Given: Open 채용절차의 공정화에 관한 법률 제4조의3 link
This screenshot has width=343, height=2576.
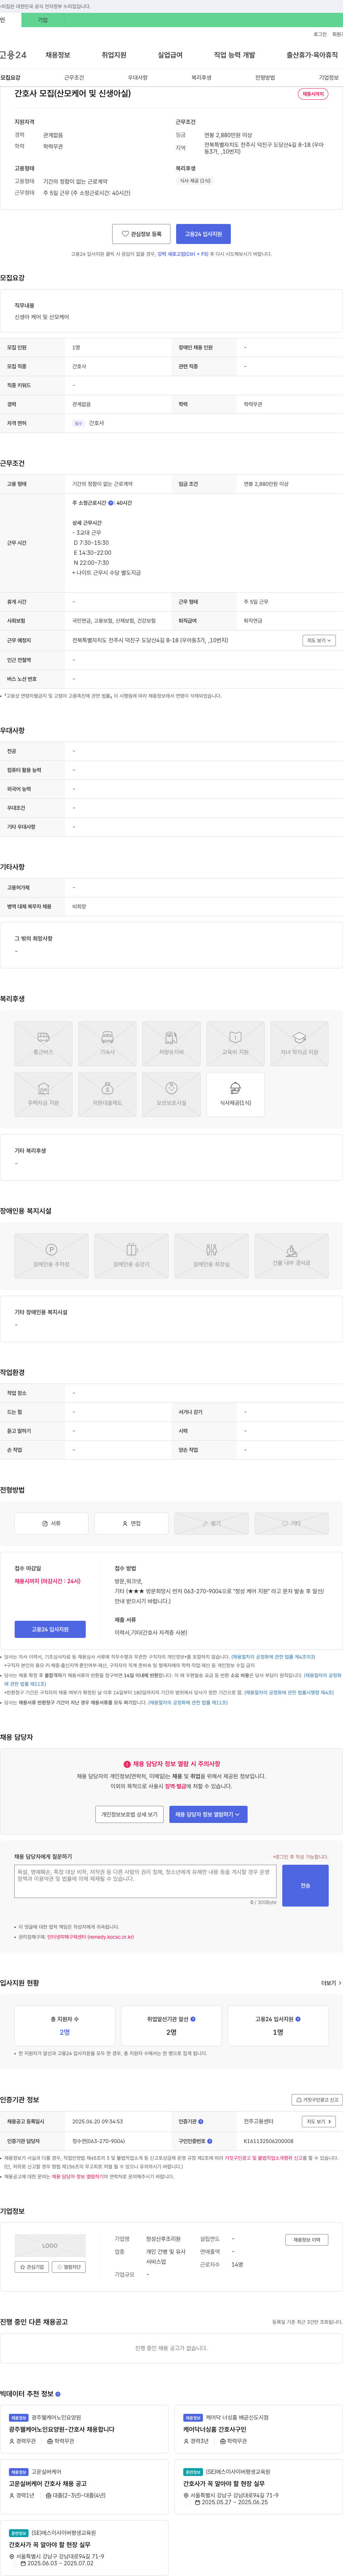Looking at the screenshot, I should pyautogui.click(x=273, y=1657).
